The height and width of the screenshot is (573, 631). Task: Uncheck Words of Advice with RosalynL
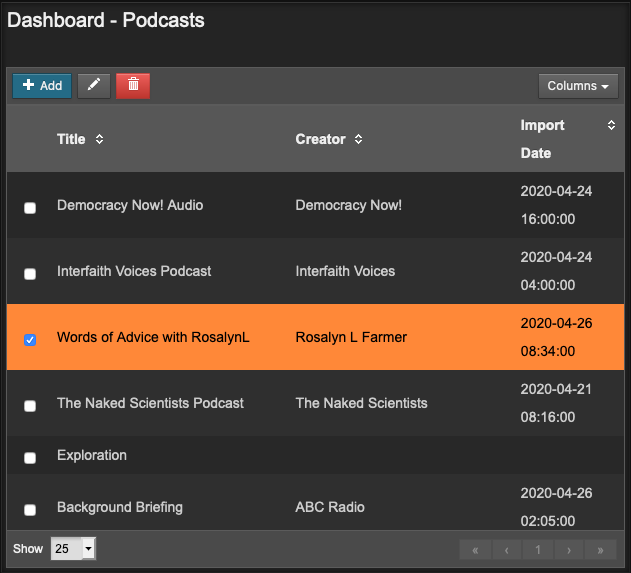30,339
